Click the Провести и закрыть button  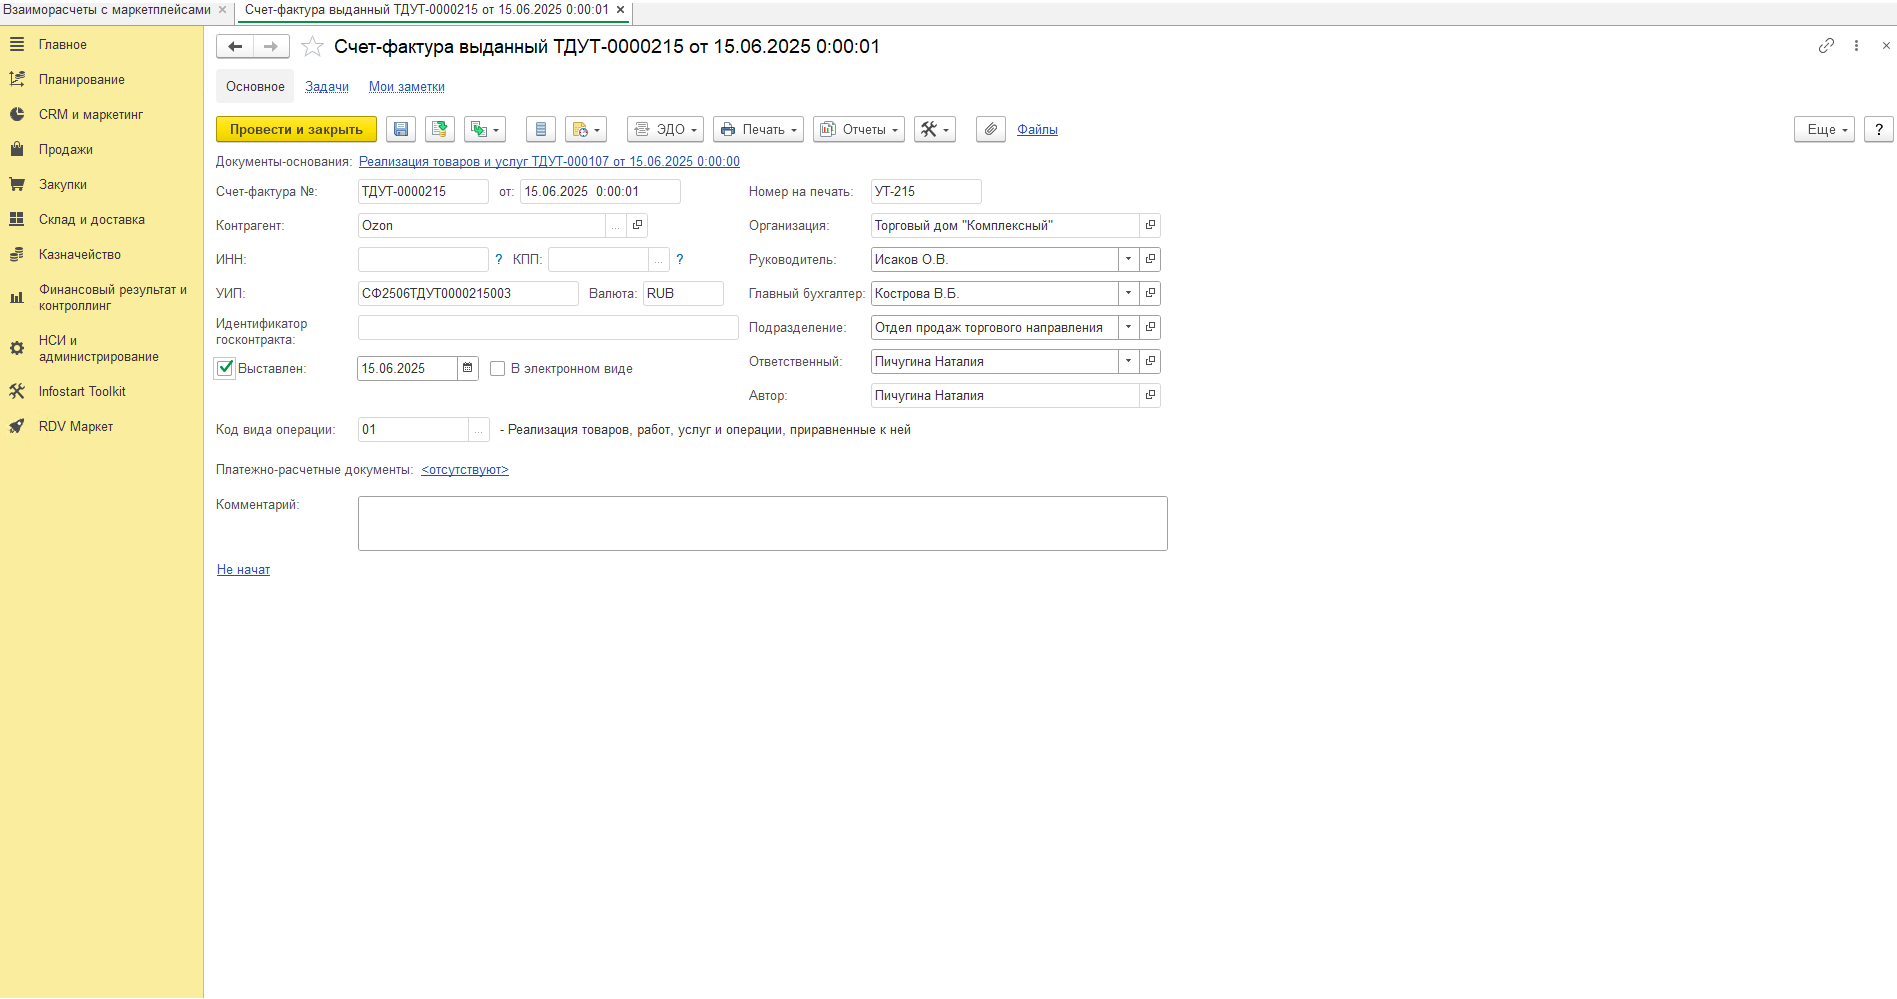296,129
